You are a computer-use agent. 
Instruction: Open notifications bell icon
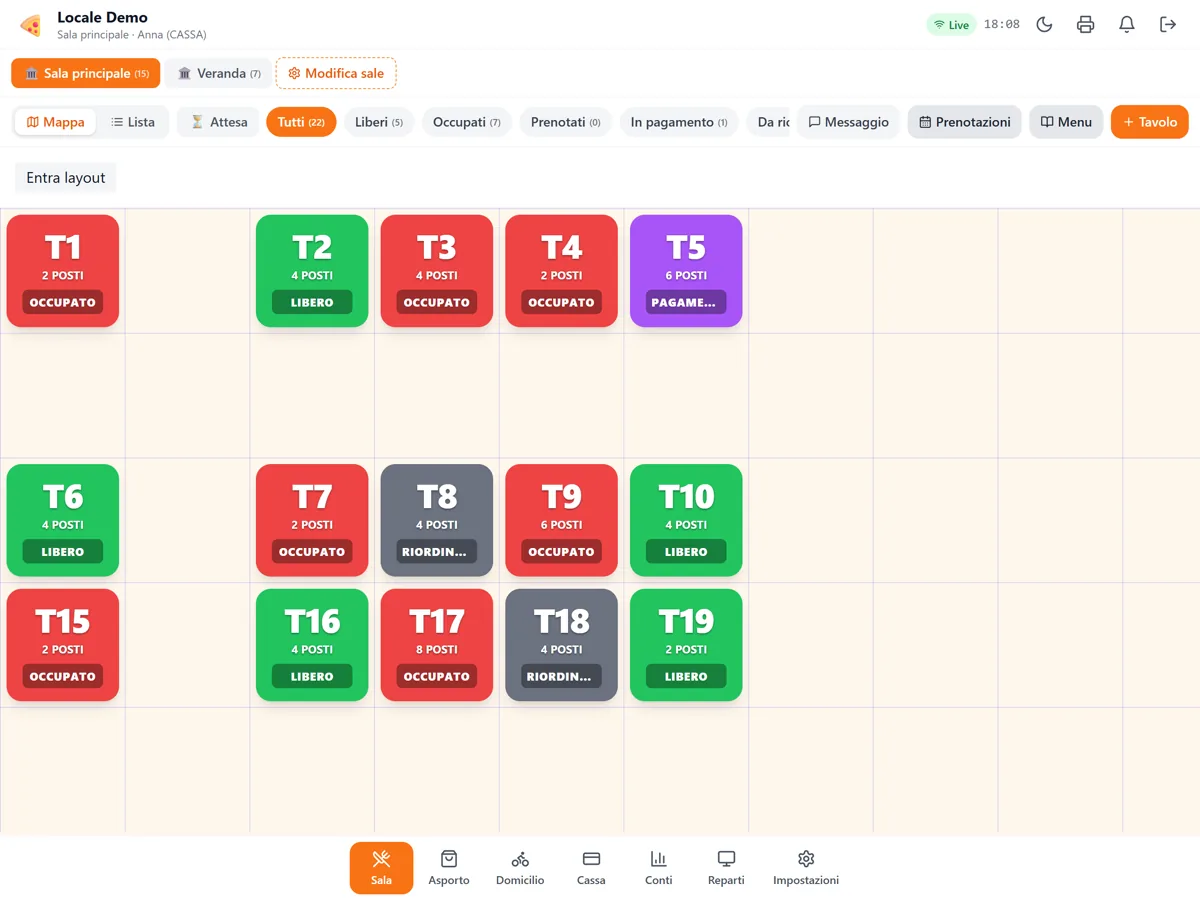click(x=1126, y=25)
